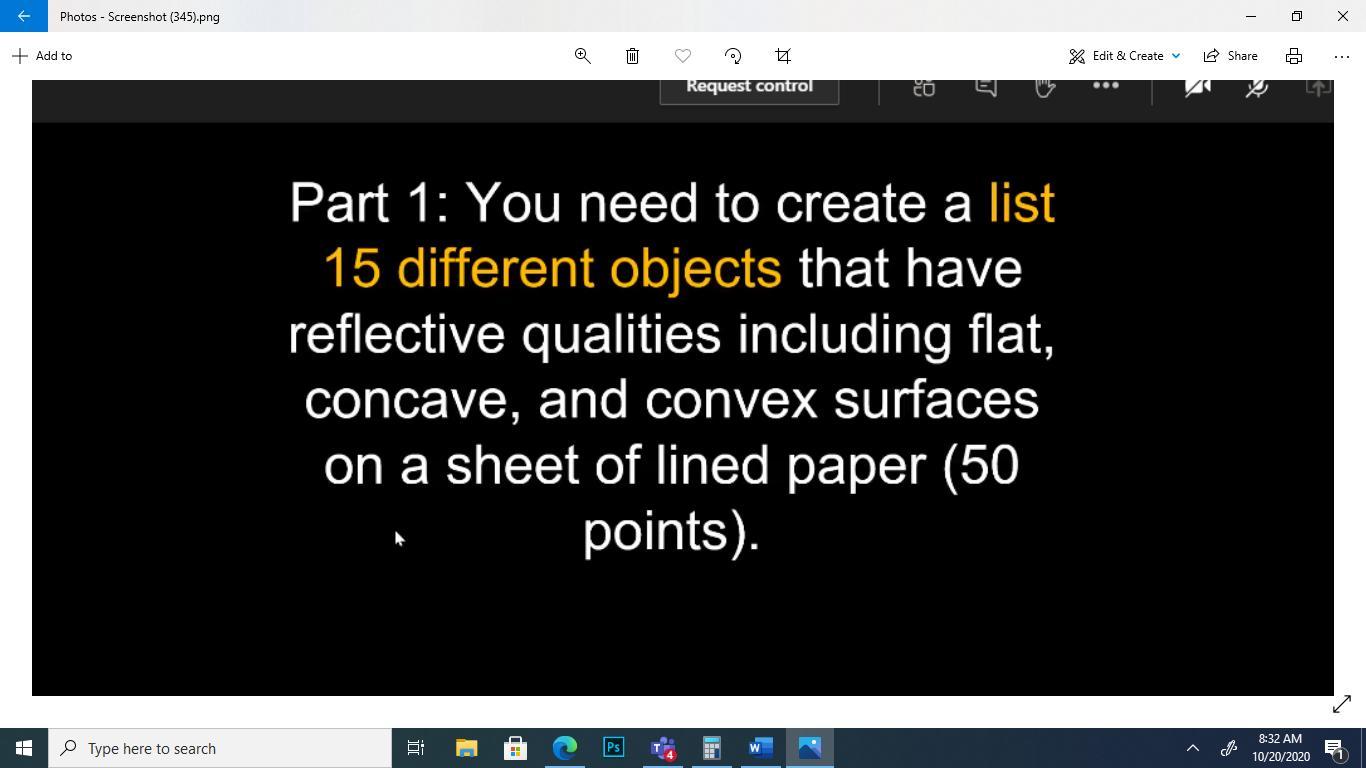The height and width of the screenshot is (768, 1366).
Task: Open Task View from the taskbar
Action: pyautogui.click(x=416, y=748)
